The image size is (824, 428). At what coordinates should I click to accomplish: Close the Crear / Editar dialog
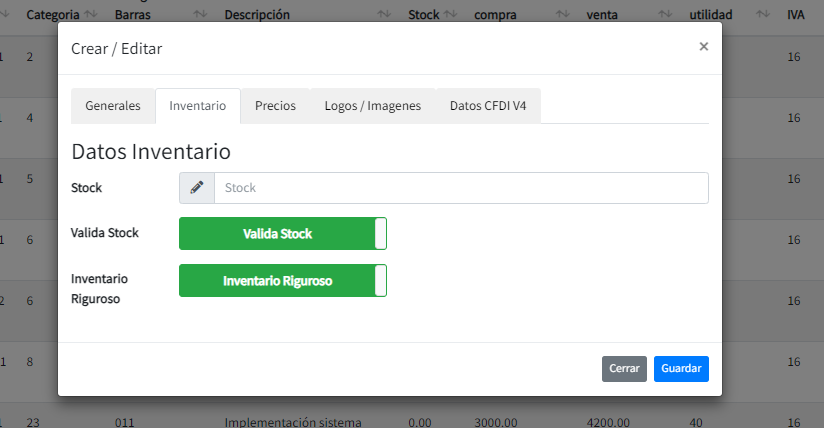[703, 46]
